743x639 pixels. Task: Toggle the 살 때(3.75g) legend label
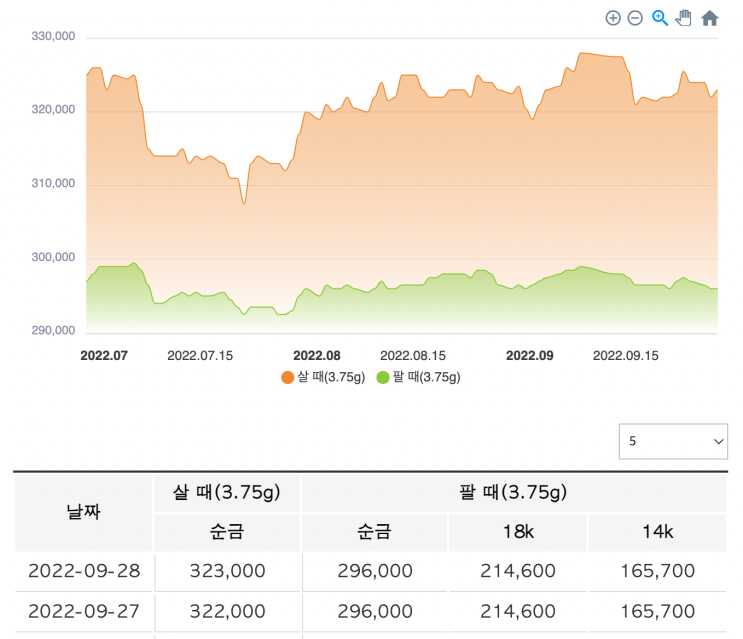tap(331, 377)
